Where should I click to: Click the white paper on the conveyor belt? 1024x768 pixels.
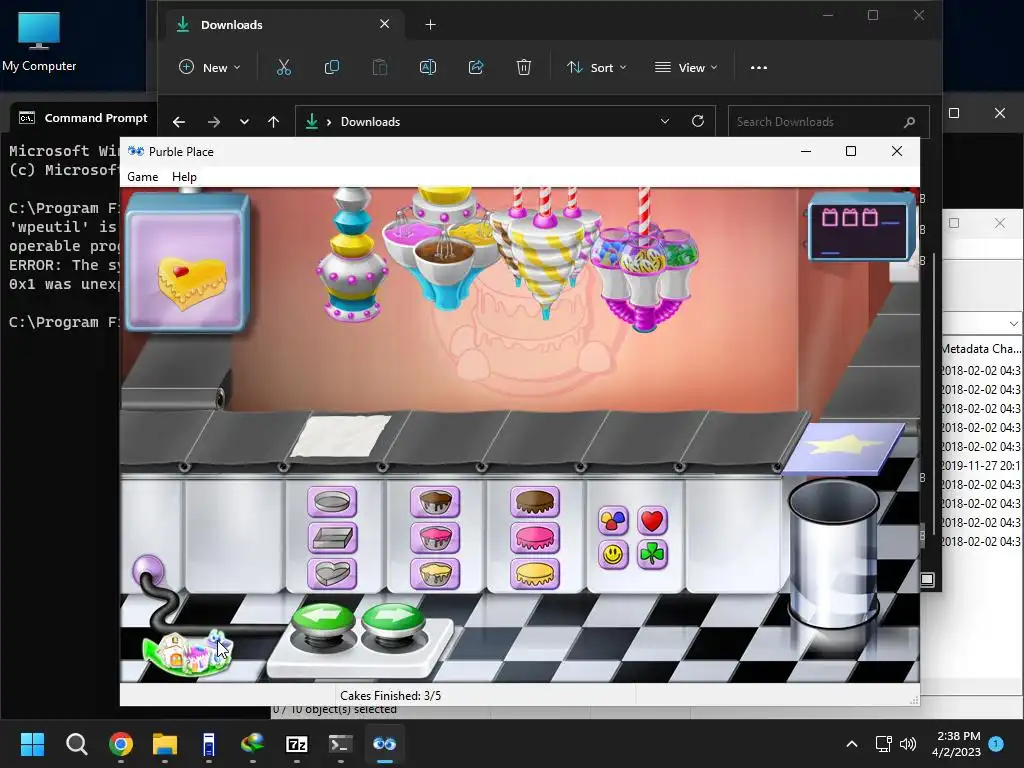340,436
